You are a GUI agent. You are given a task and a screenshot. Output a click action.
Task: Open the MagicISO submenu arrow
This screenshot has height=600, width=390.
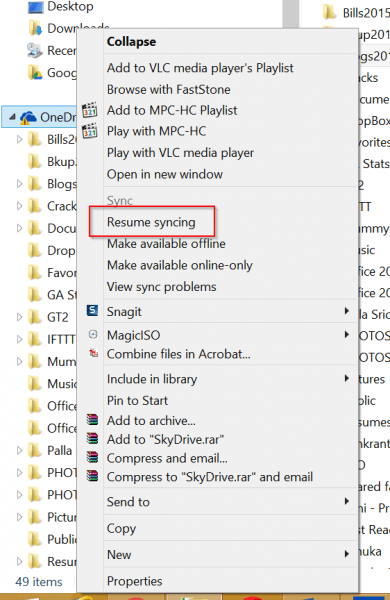pyautogui.click(x=346, y=334)
